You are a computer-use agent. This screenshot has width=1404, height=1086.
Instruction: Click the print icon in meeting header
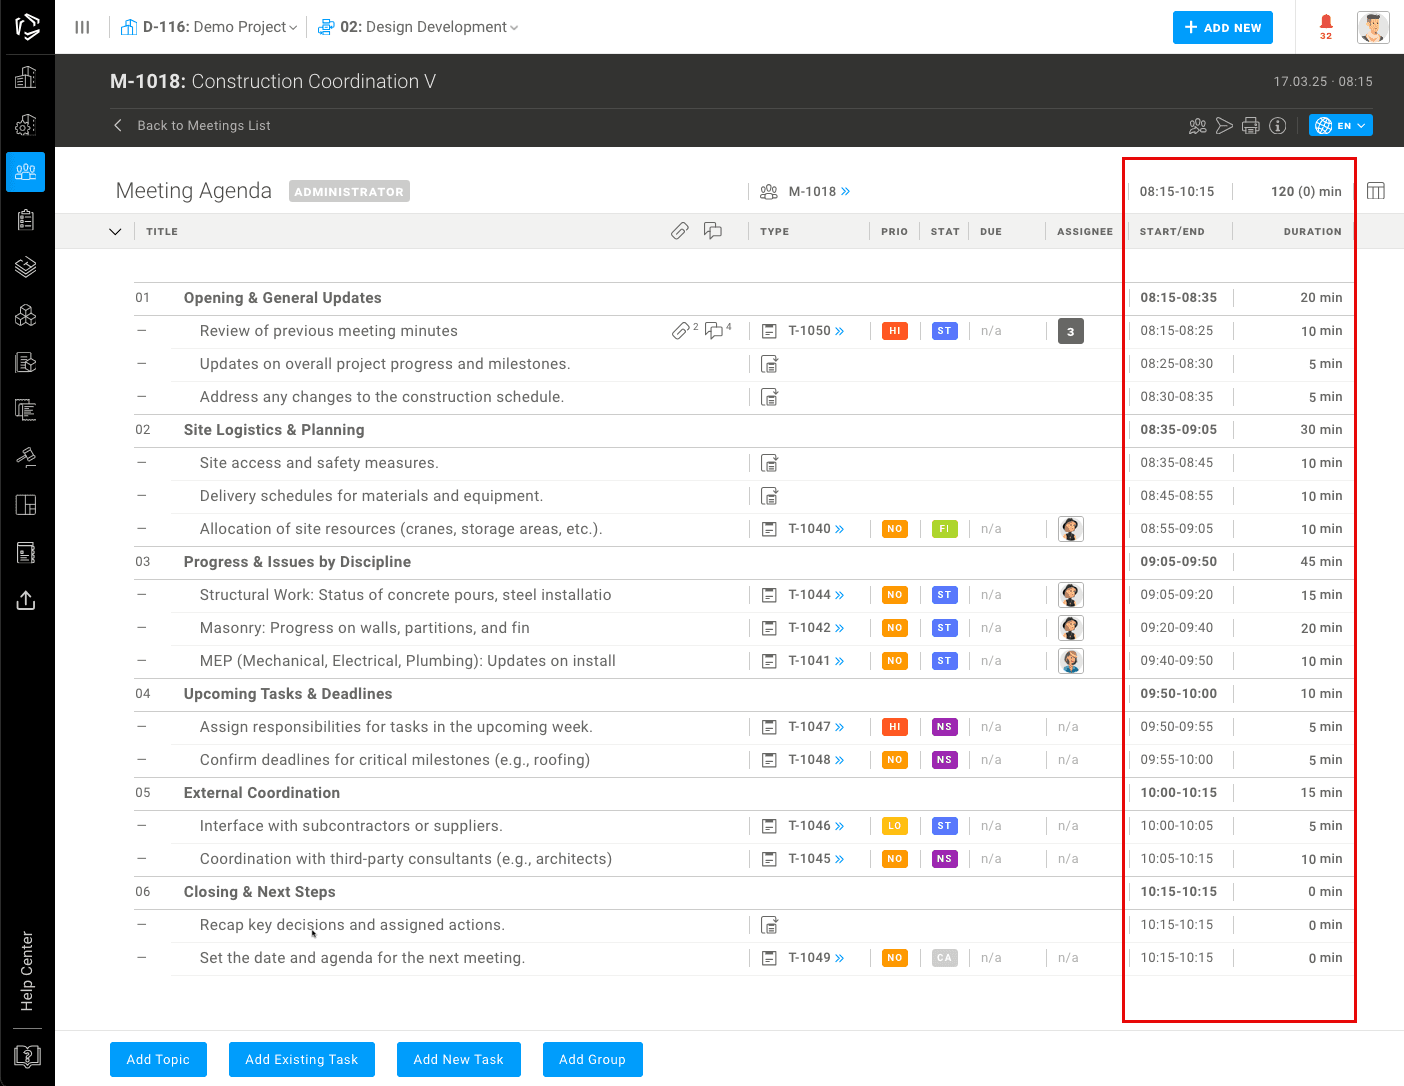(1250, 126)
